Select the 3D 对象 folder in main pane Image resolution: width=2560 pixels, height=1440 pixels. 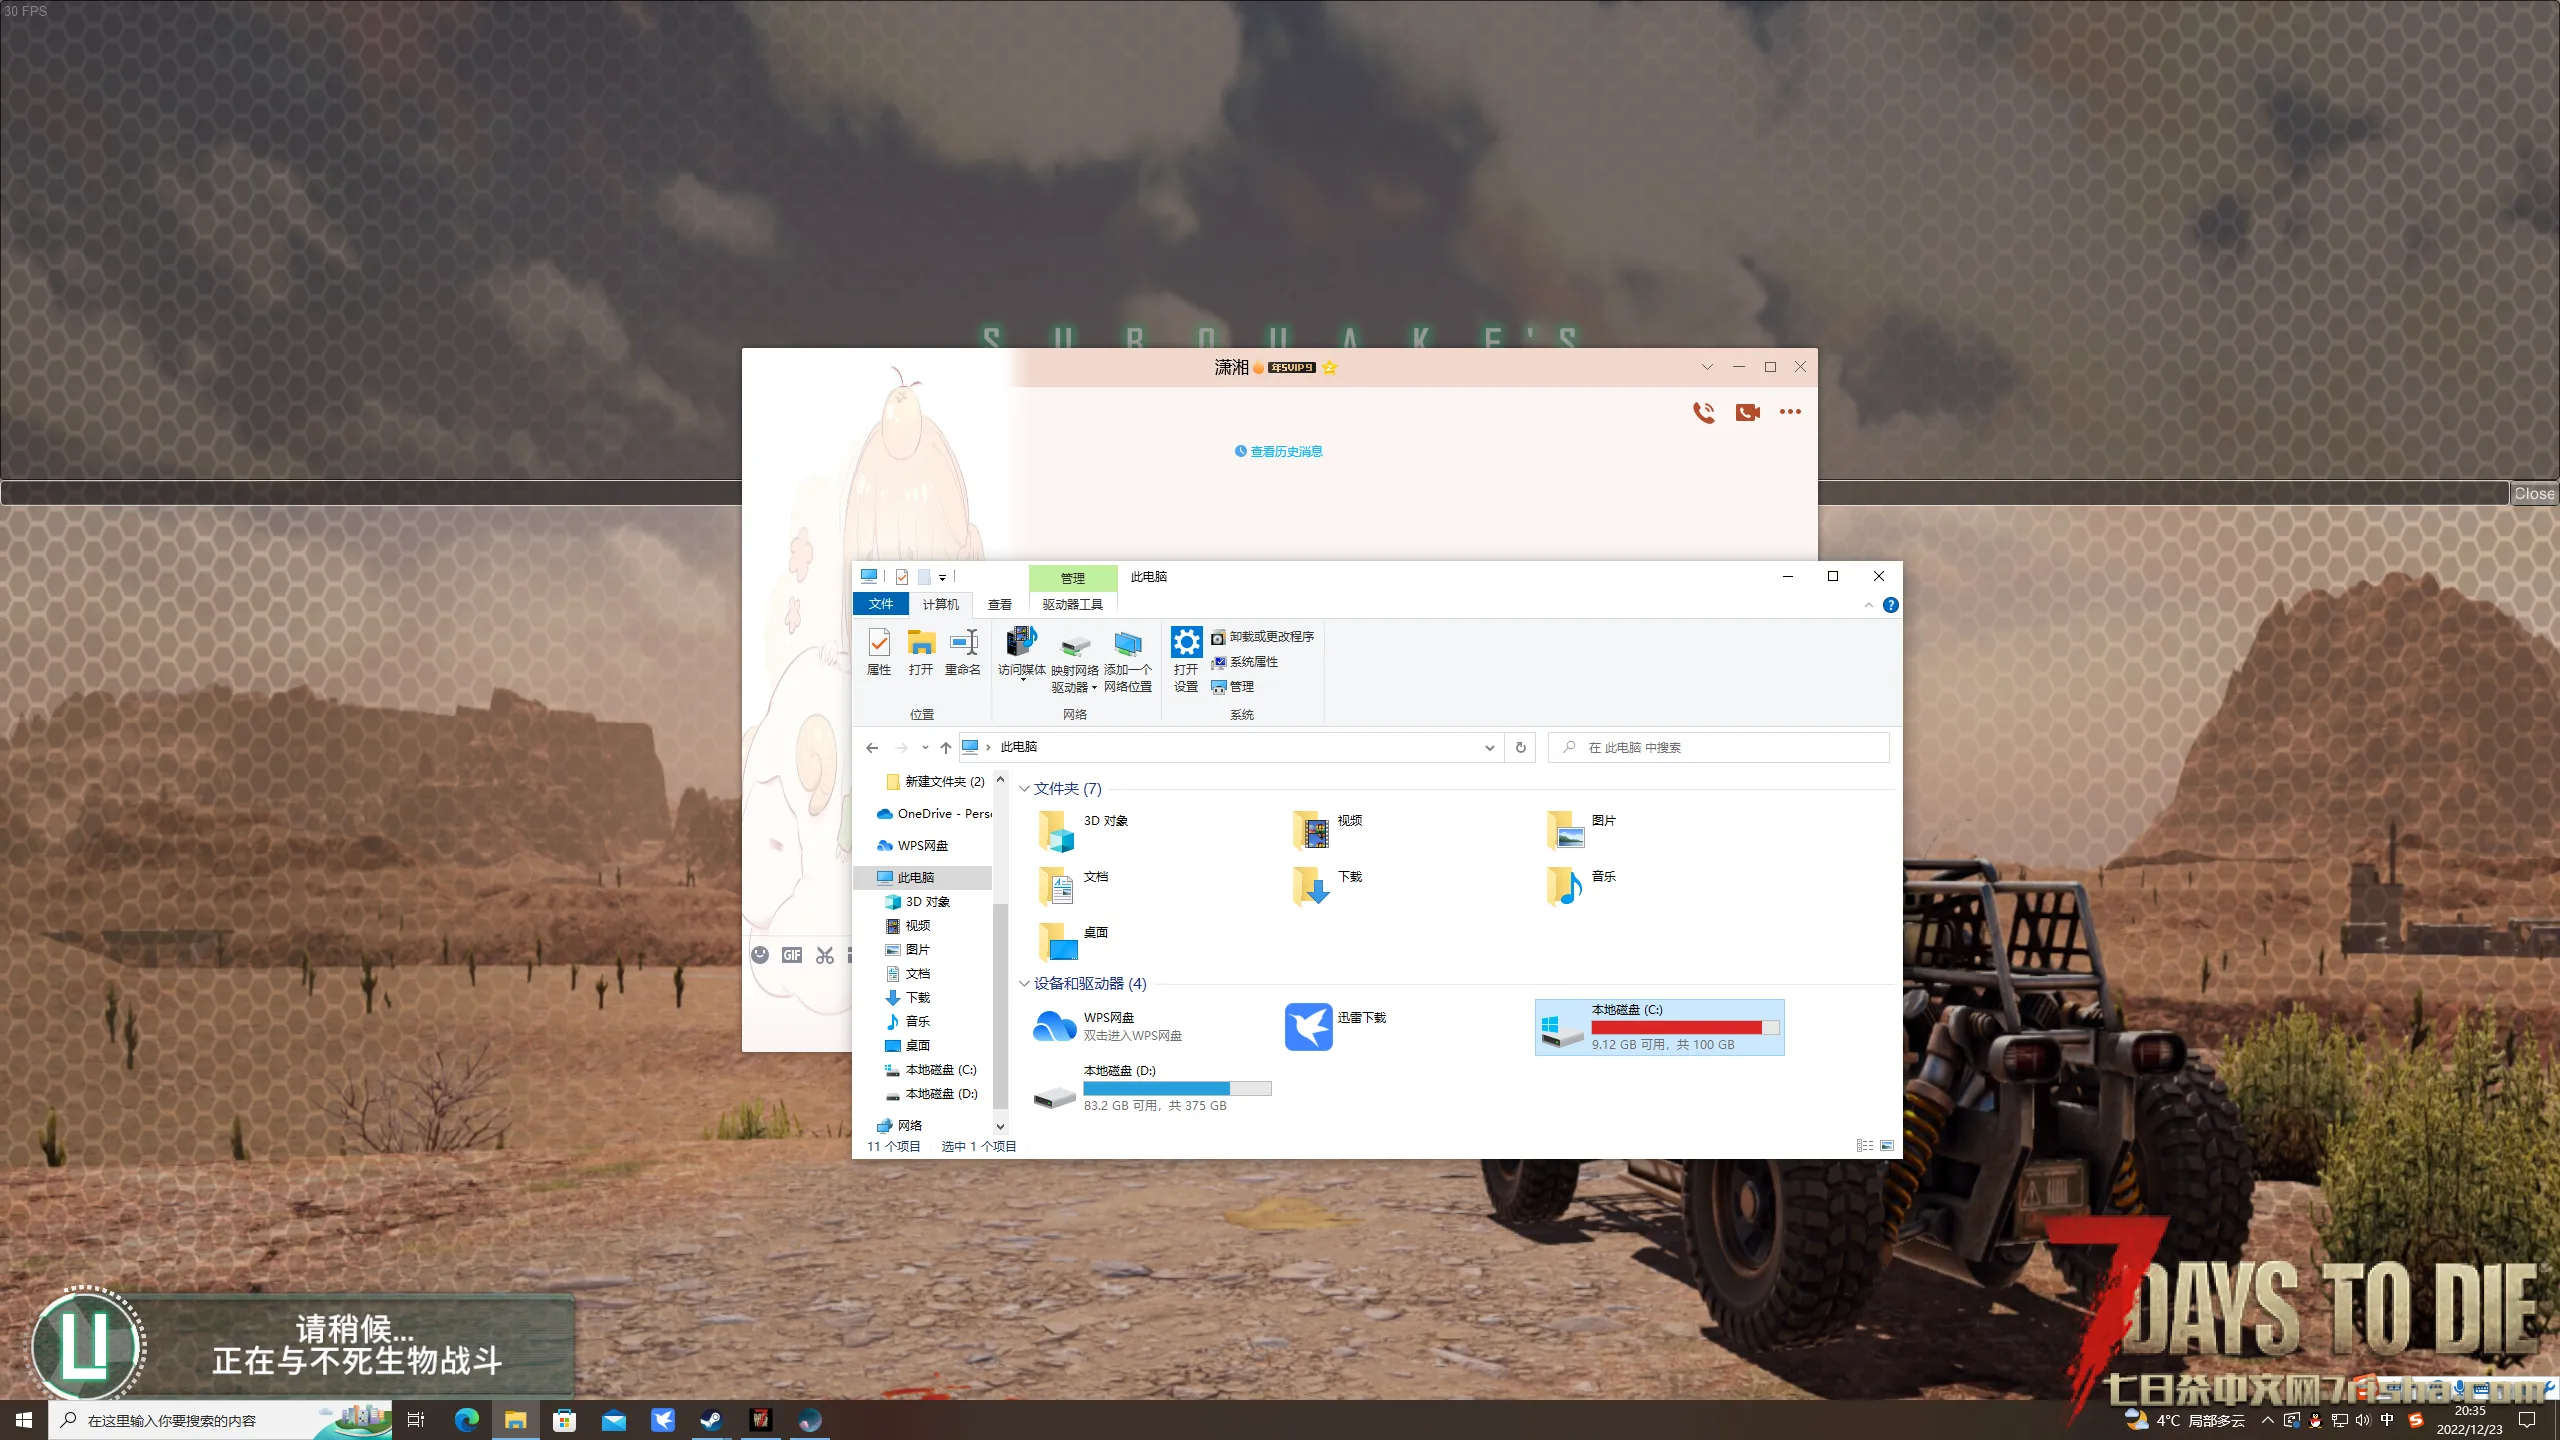pos(1085,830)
